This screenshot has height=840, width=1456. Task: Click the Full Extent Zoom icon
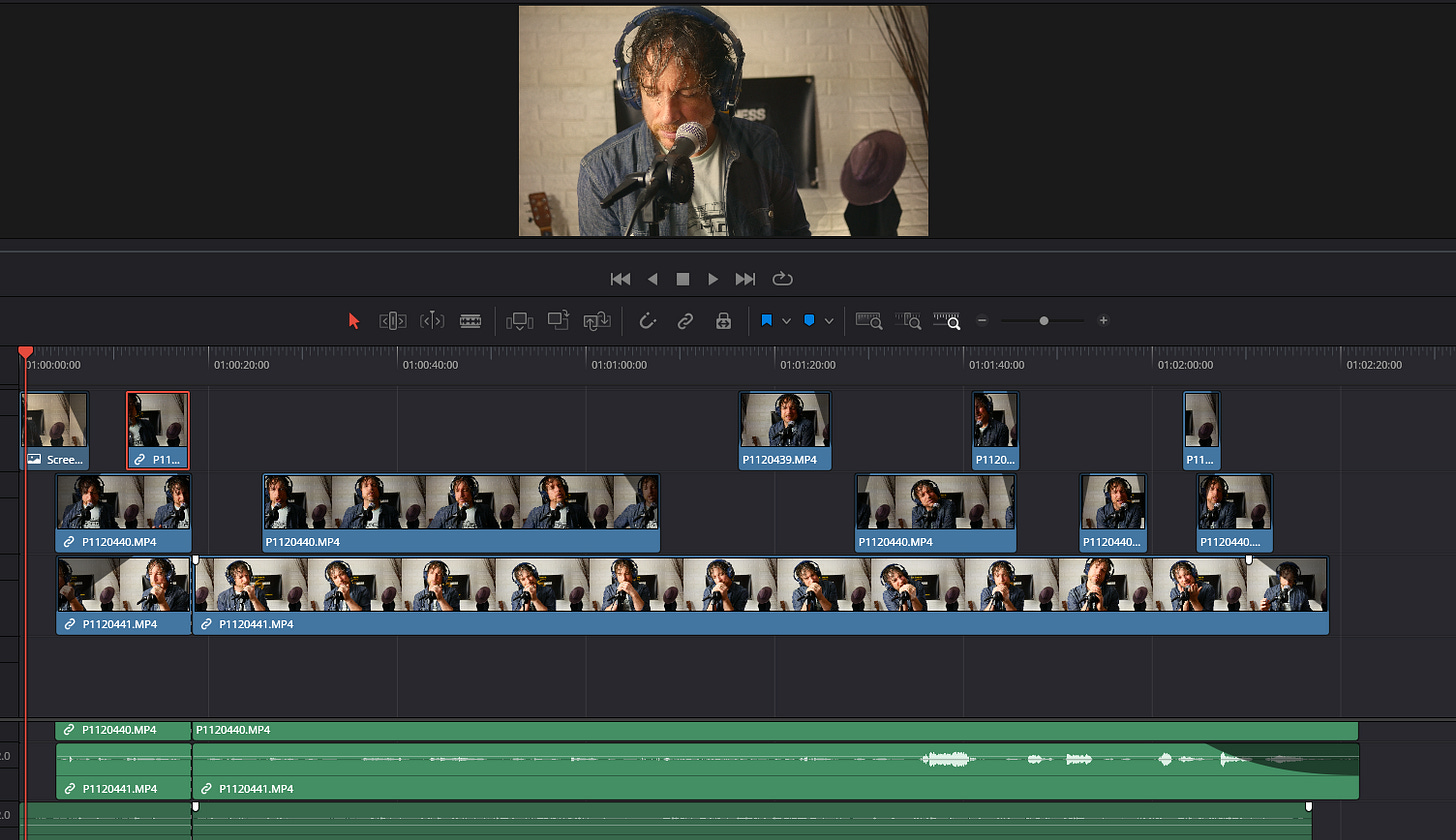[x=868, y=321]
